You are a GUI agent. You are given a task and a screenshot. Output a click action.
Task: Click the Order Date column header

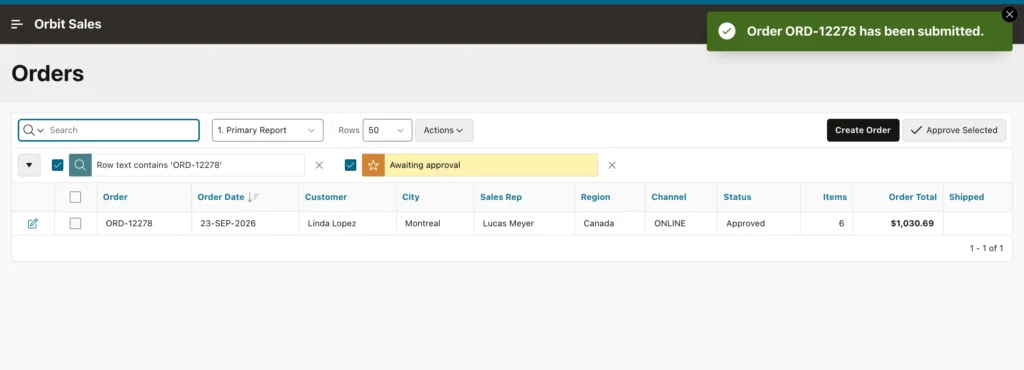click(221, 197)
